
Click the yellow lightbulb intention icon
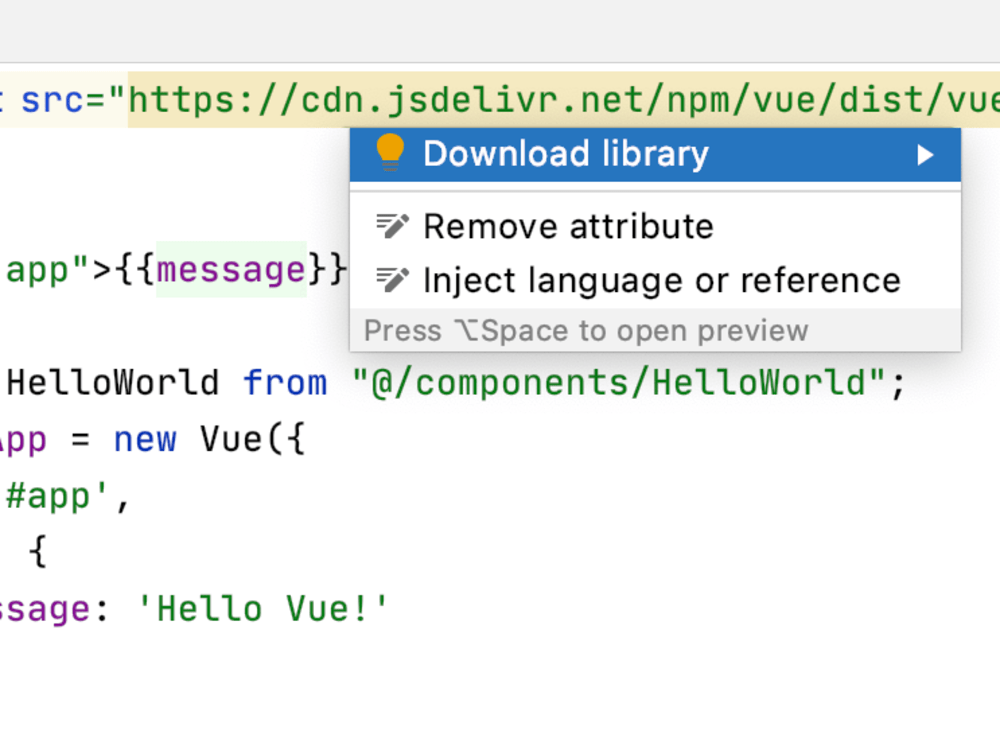pos(391,153)
